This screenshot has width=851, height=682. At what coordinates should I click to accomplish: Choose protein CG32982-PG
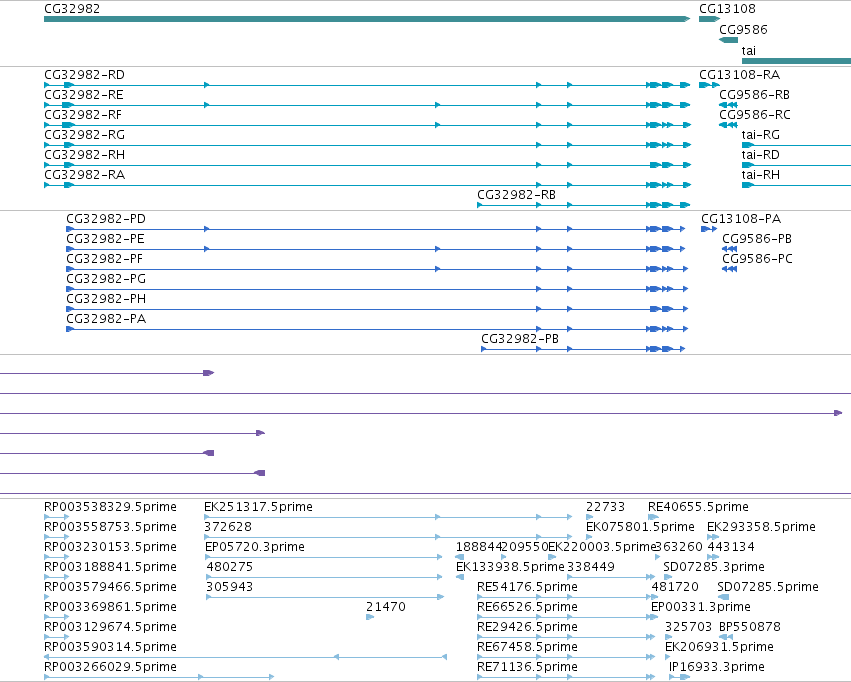click(106, 279)
